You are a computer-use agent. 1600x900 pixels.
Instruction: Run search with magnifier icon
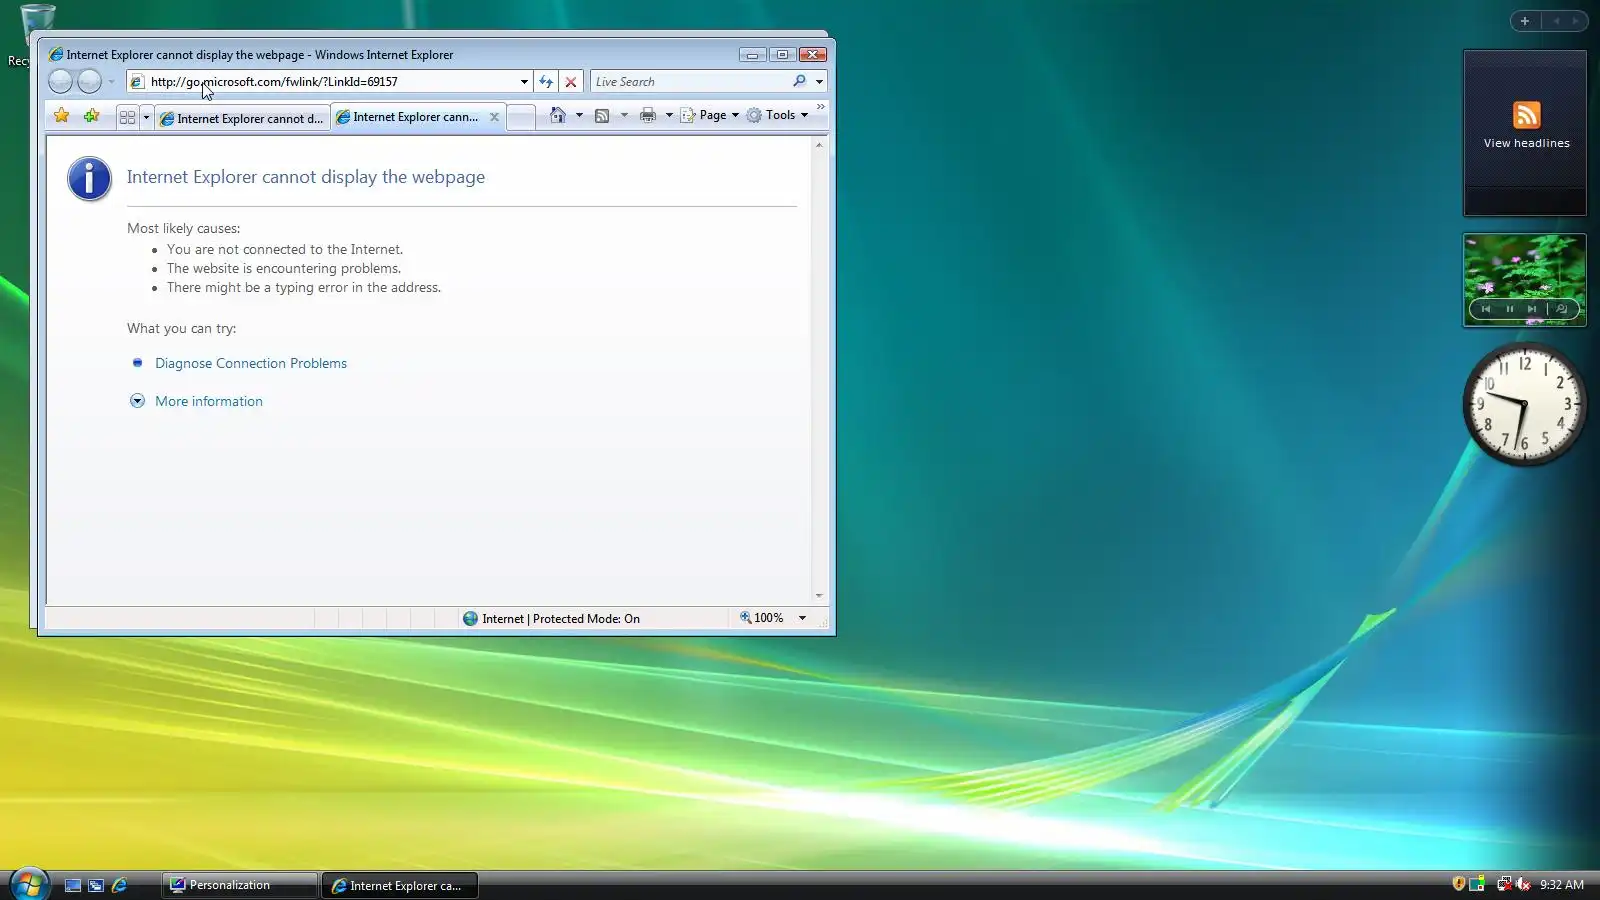799,82
